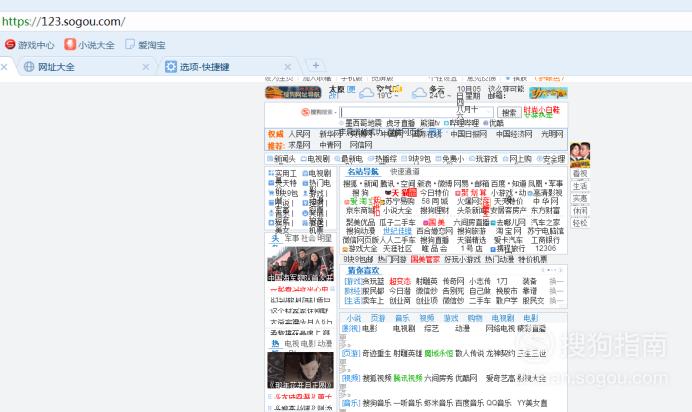The height and width of the screenshot is (412, 692).
Task: Open the 世纪佳缘 link
Action: tap(397, 231)
